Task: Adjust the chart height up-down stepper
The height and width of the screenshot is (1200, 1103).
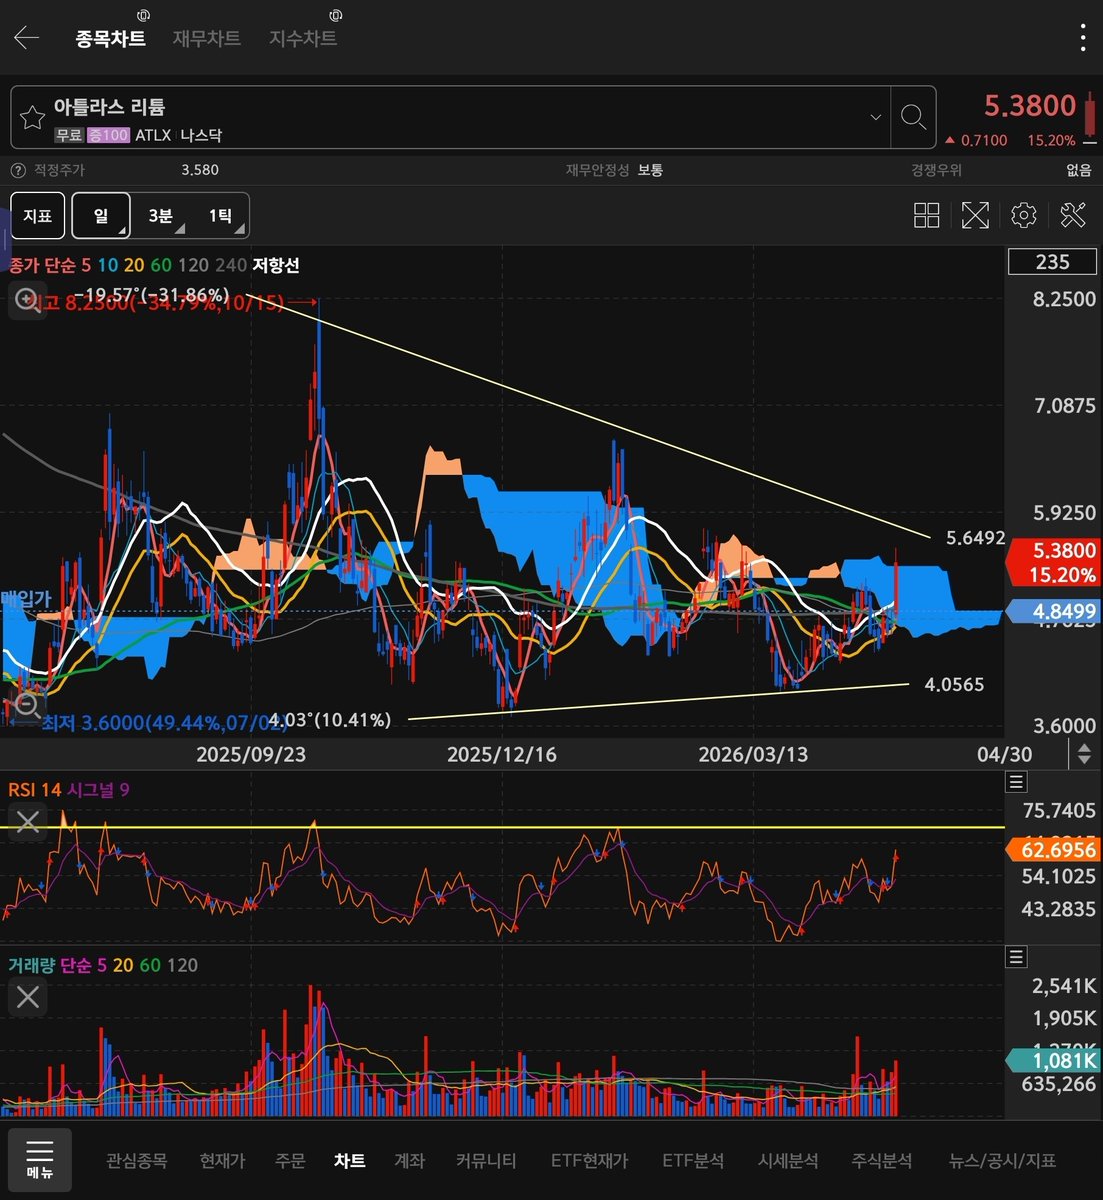Action: pyautogui.click(x=1082, y=754)
